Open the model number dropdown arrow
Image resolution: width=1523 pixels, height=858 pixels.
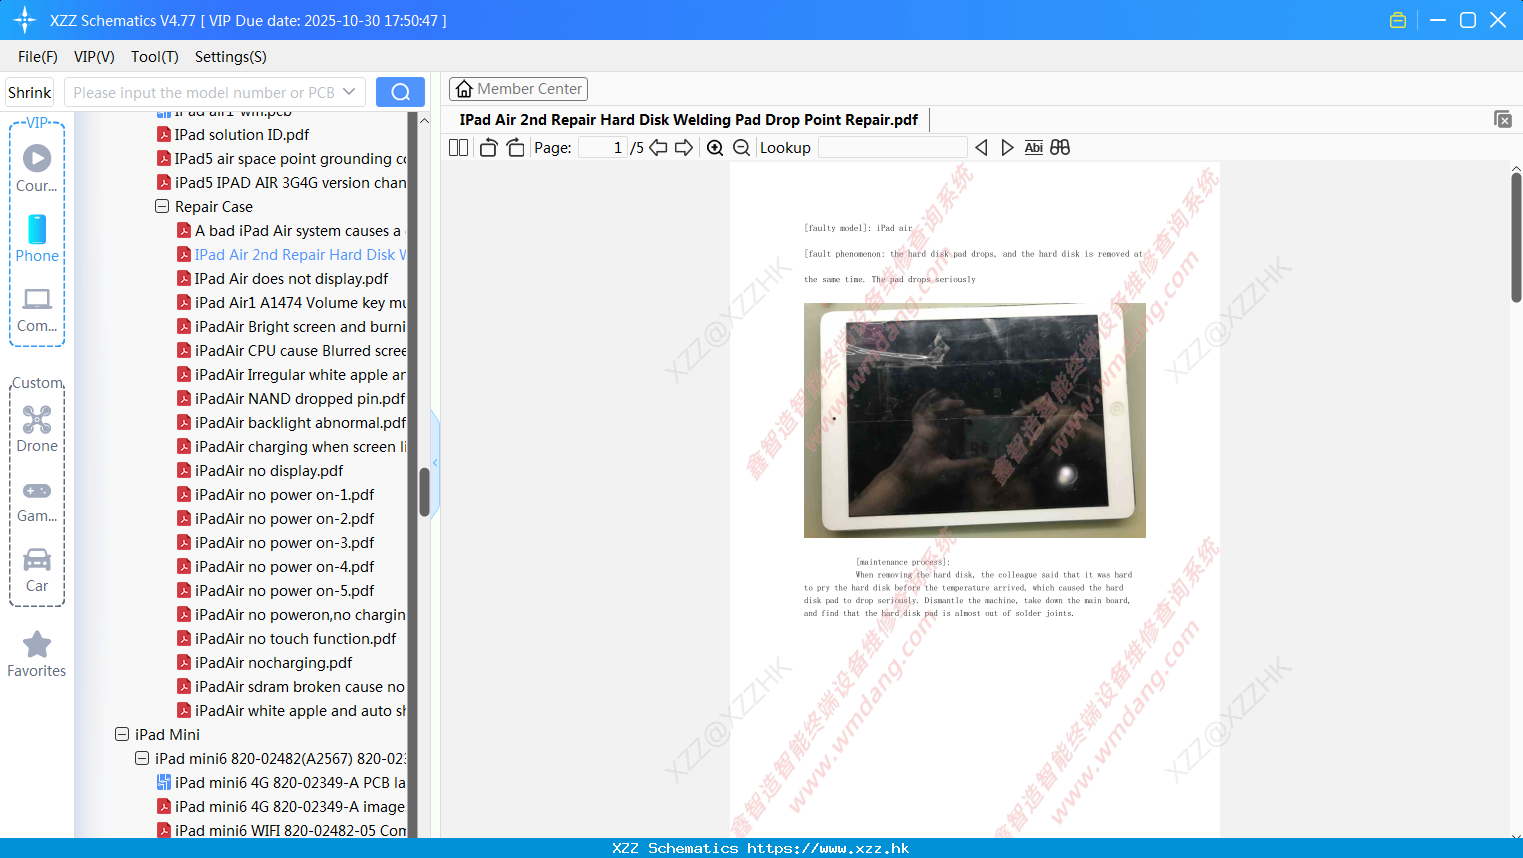[349, 92]
